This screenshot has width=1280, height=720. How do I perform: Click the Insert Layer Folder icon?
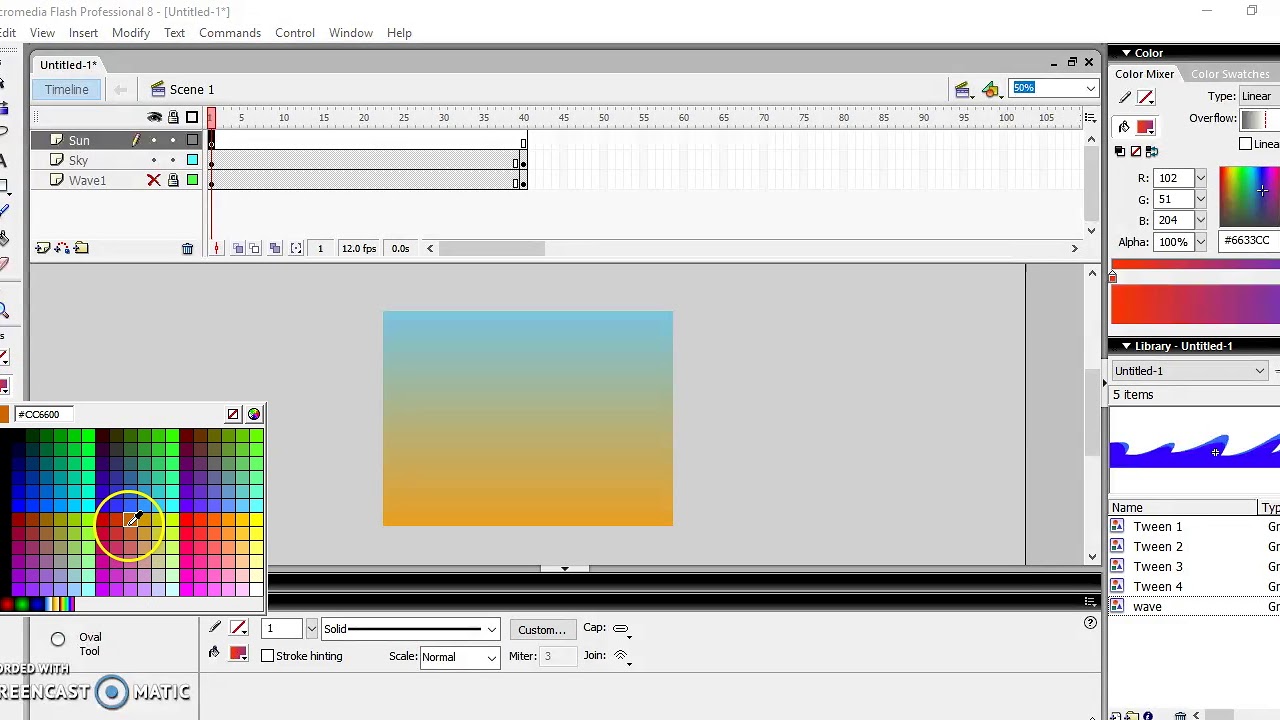click(81, 248)
